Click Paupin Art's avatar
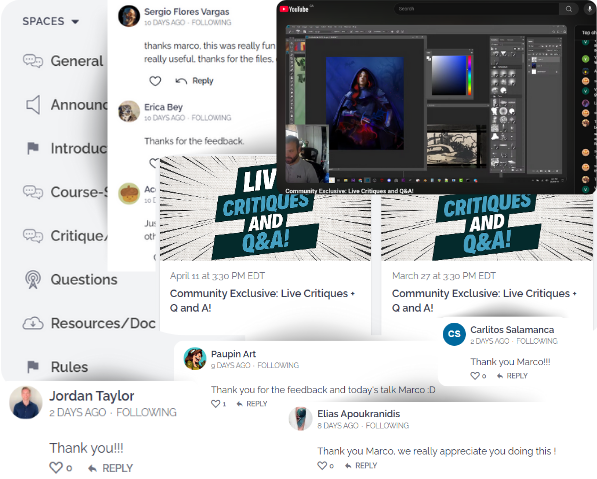This screenshot has height=479, width=597. (195, 358)
